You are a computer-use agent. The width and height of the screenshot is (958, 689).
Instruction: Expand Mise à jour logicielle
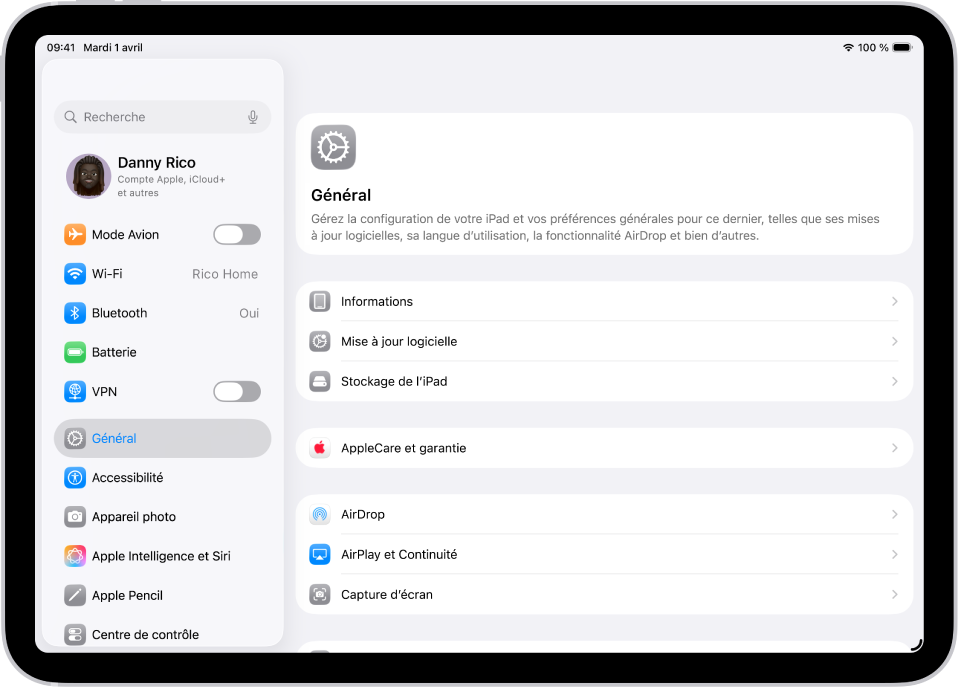pyautogui.click(x=894, y=341)
